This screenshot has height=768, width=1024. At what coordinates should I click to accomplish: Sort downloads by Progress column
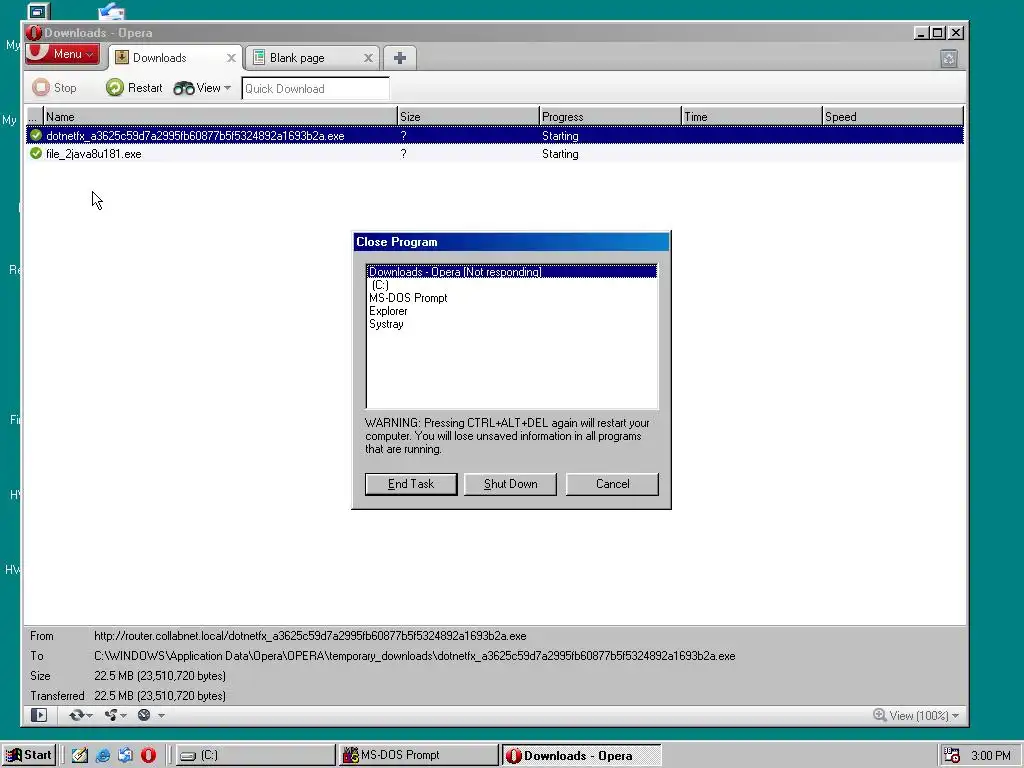pos(610,116)
